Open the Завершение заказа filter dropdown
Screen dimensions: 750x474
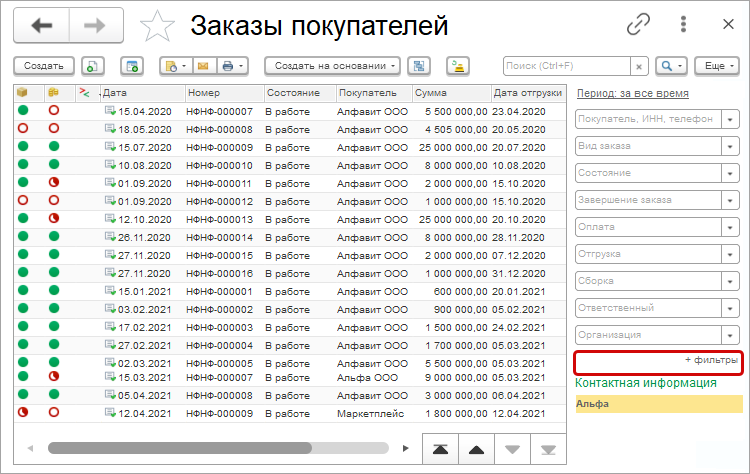pyautogui.click(x=730, y=200)
